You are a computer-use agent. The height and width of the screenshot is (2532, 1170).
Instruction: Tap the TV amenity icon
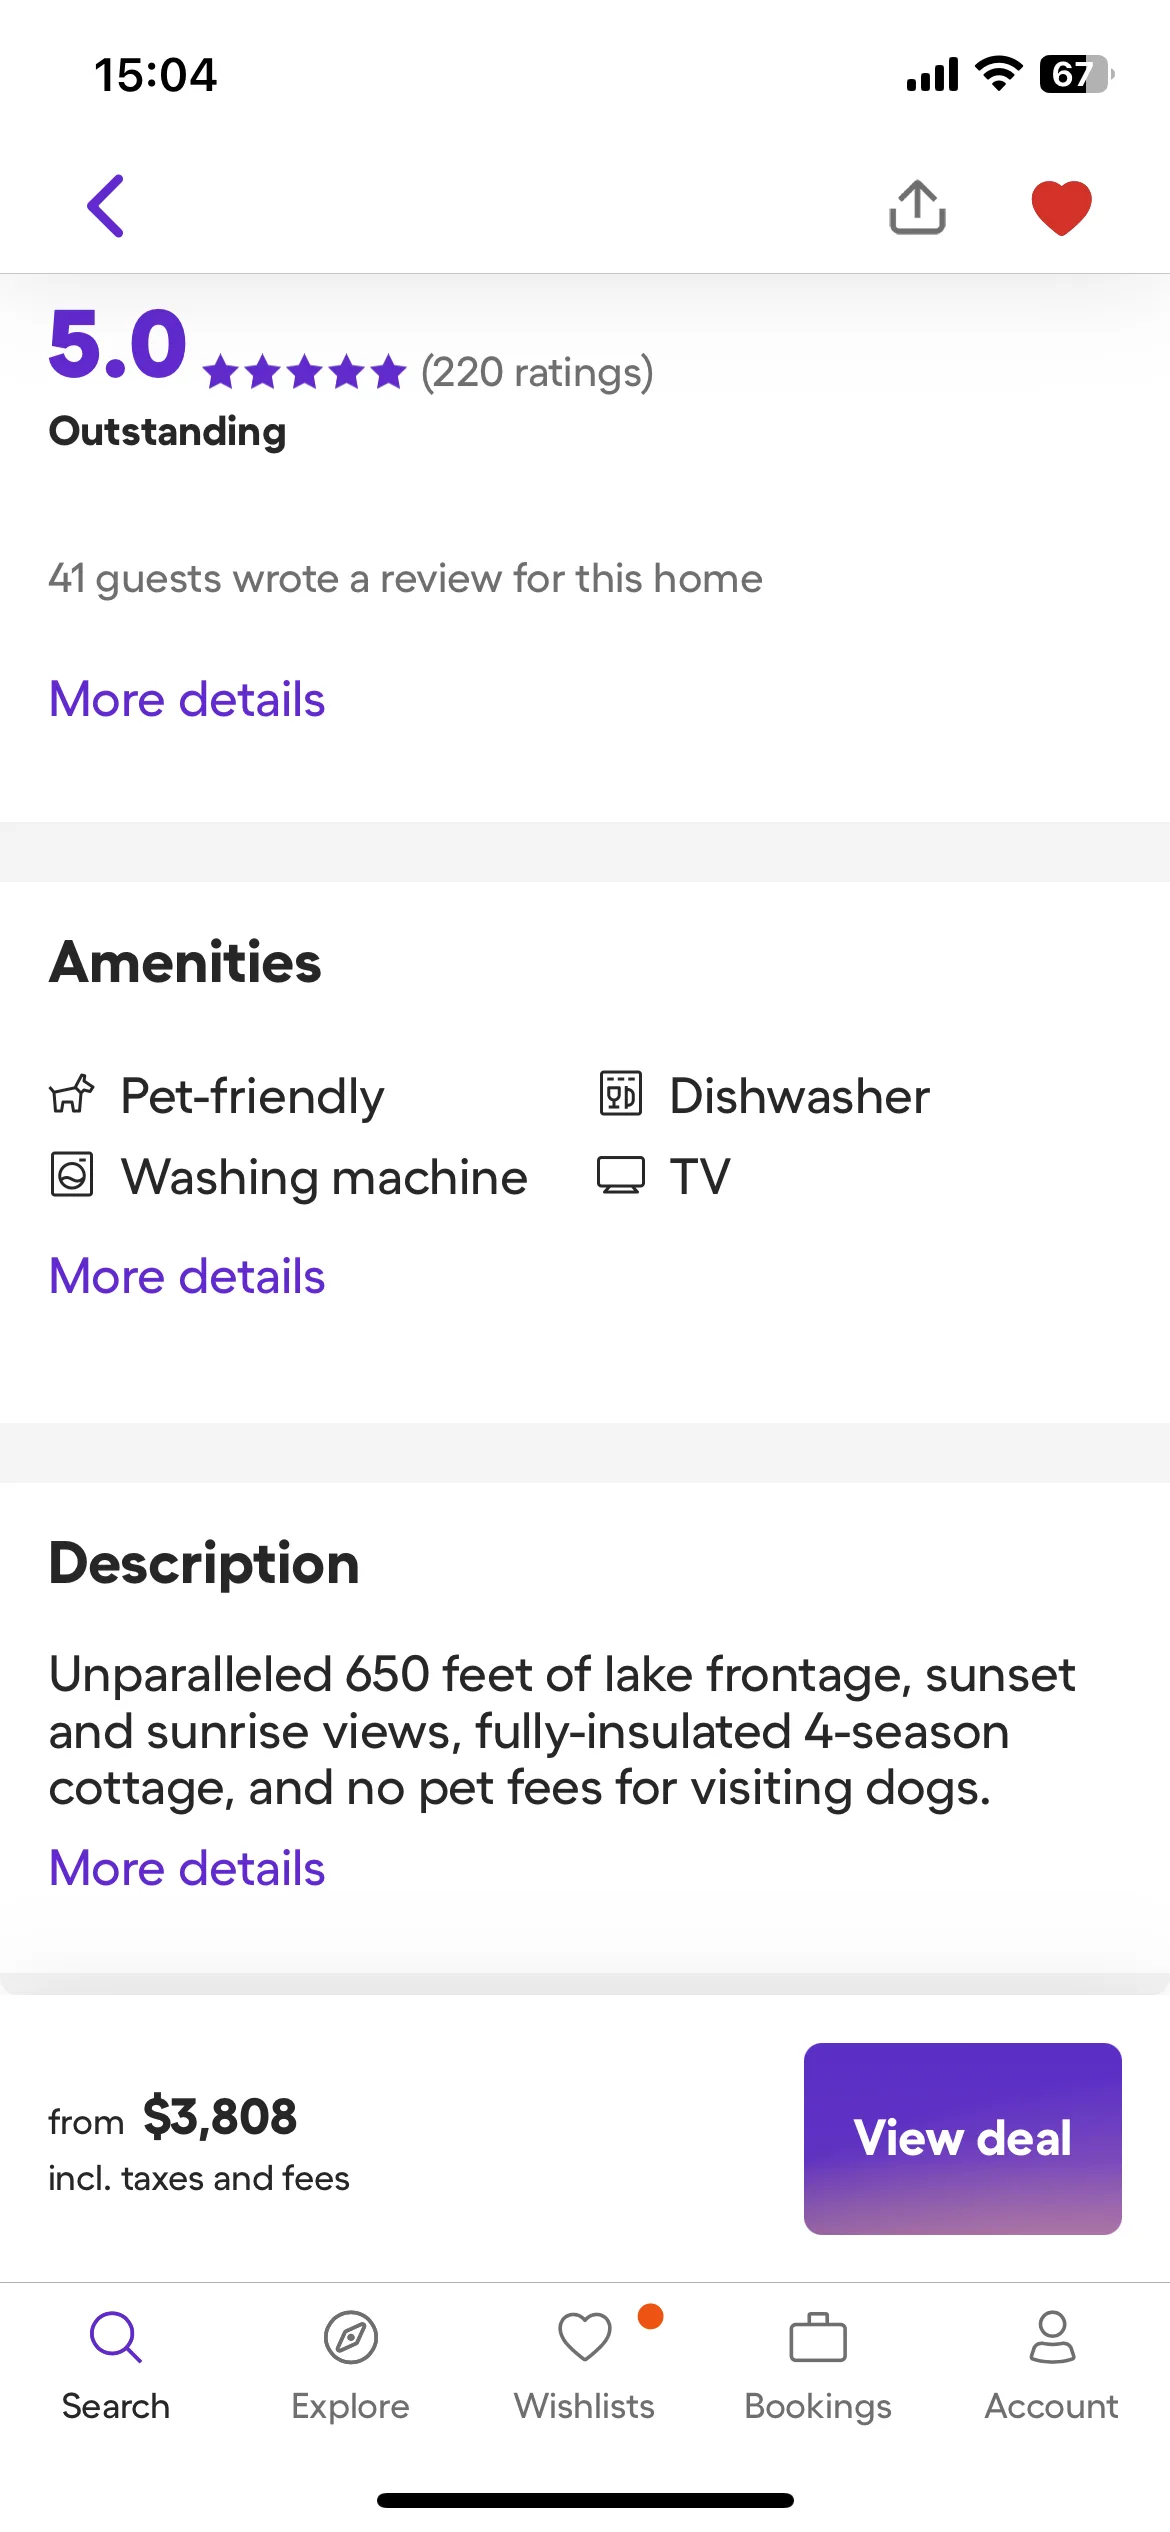[x=621, y=1175]
